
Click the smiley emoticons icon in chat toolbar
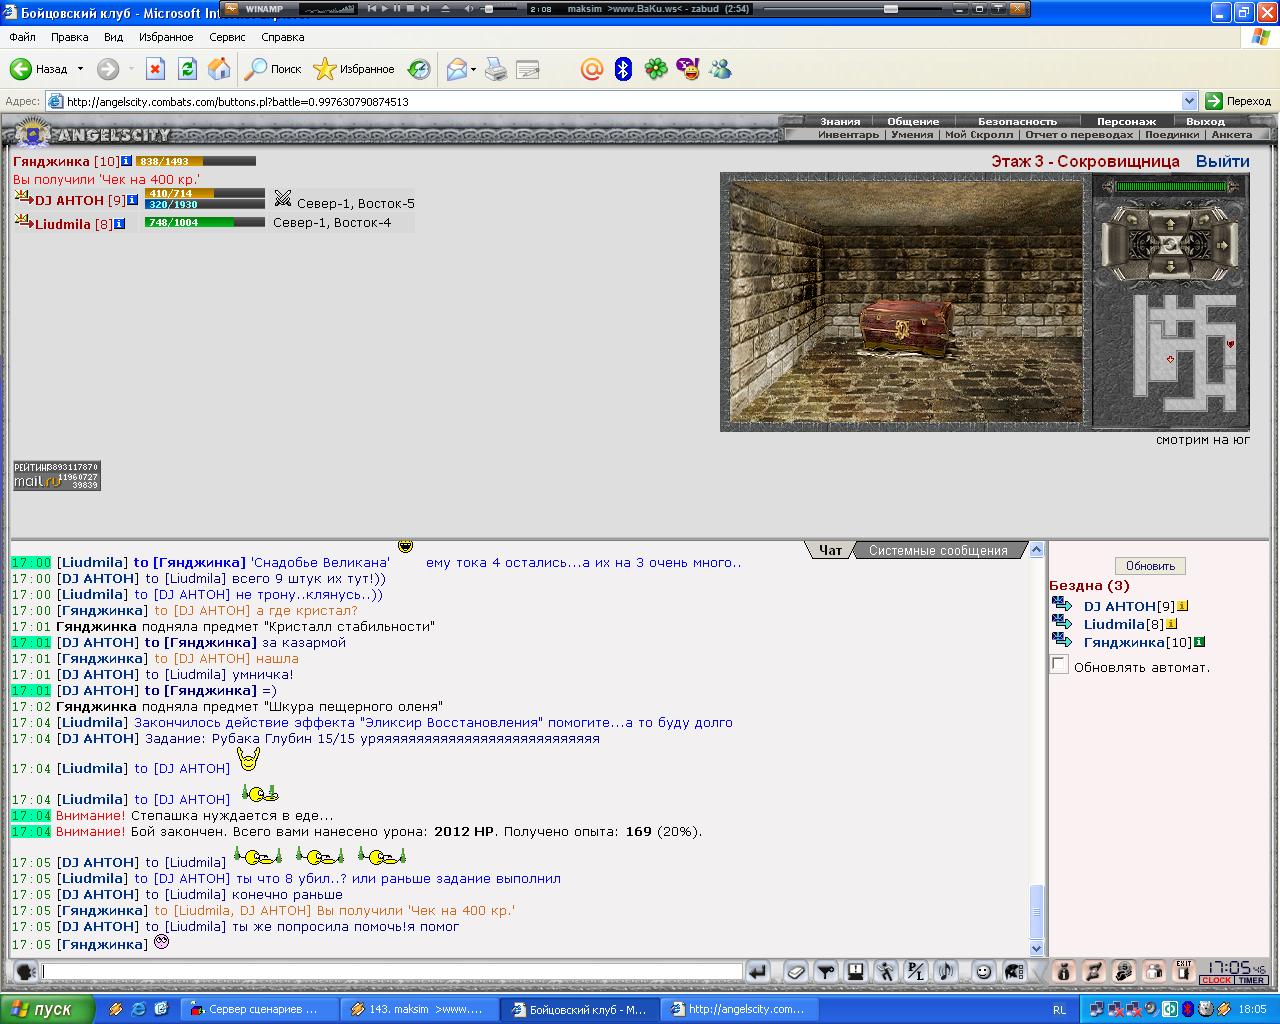tap(984, 971)
